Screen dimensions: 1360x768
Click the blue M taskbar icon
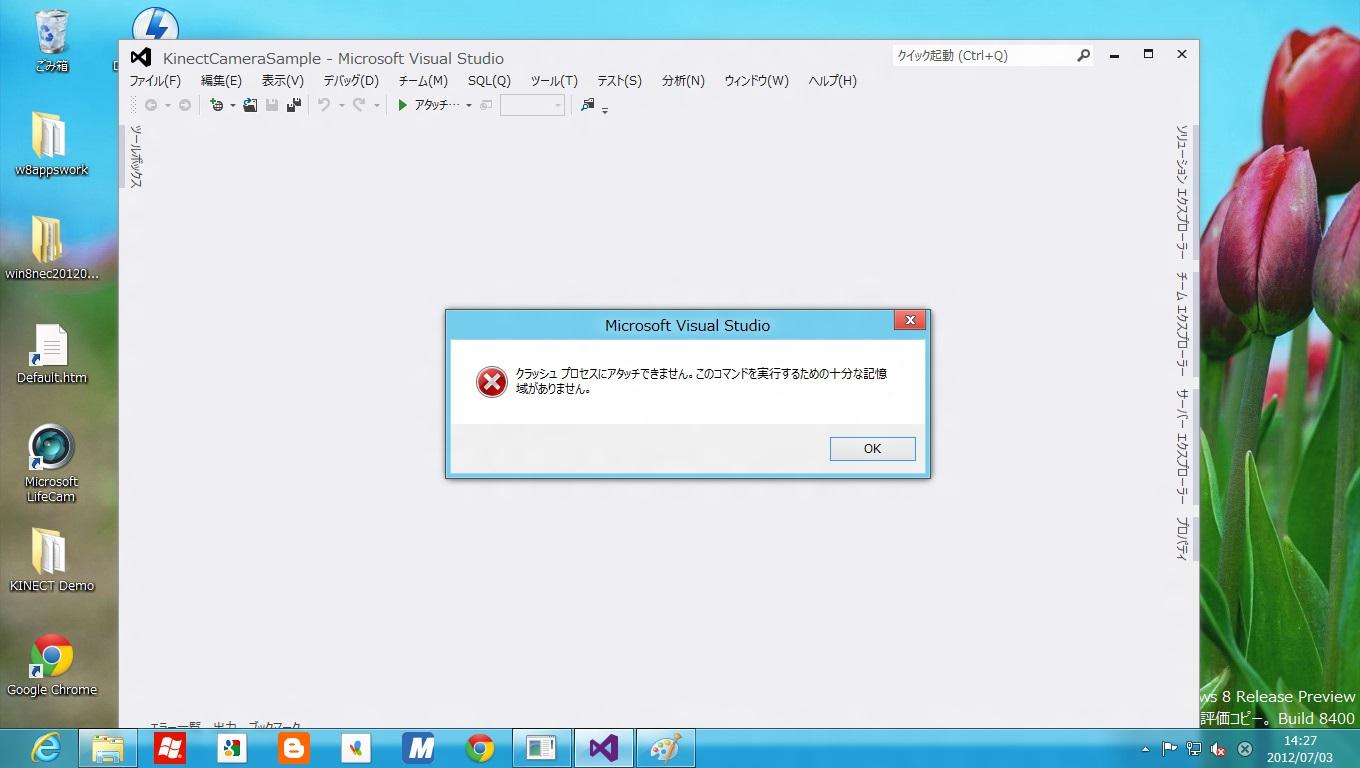click(418, 748)
